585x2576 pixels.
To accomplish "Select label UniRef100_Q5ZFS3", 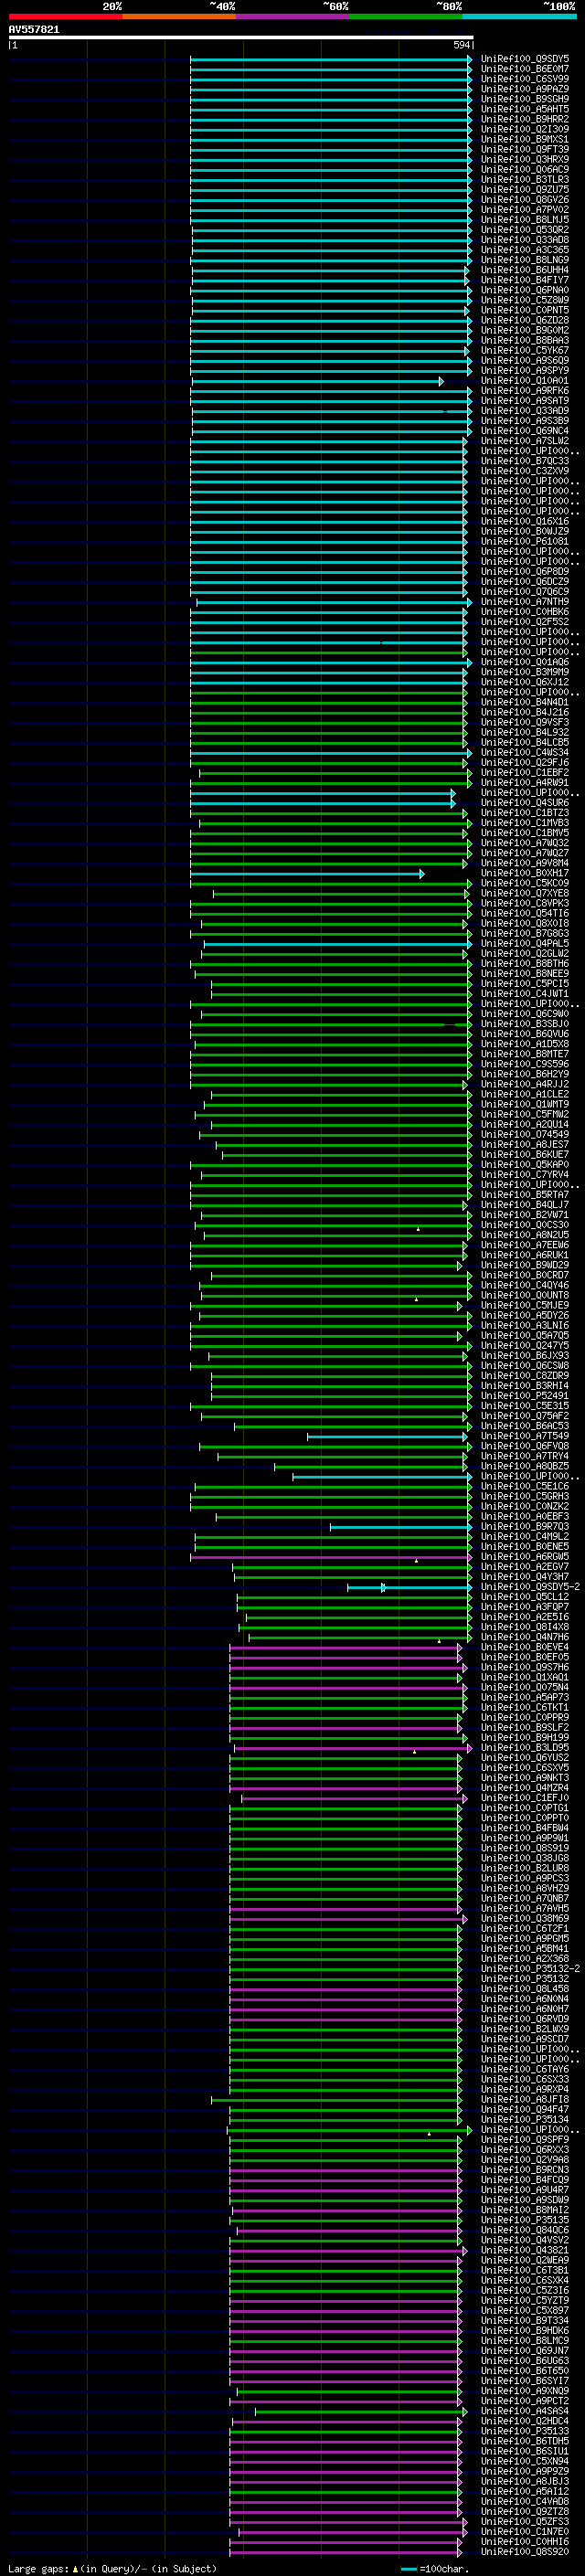I will (525, 2521).
